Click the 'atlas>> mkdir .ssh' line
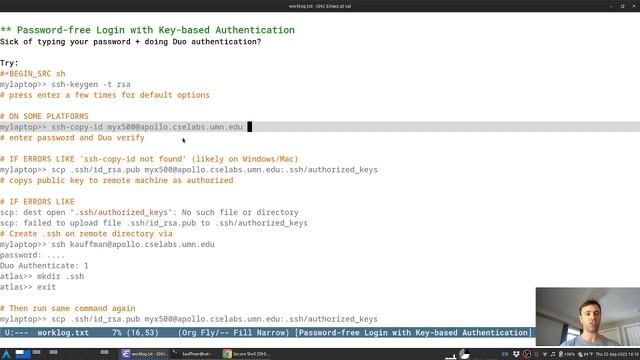This screenshot has height=360, width=640. [x=42, y=276]
